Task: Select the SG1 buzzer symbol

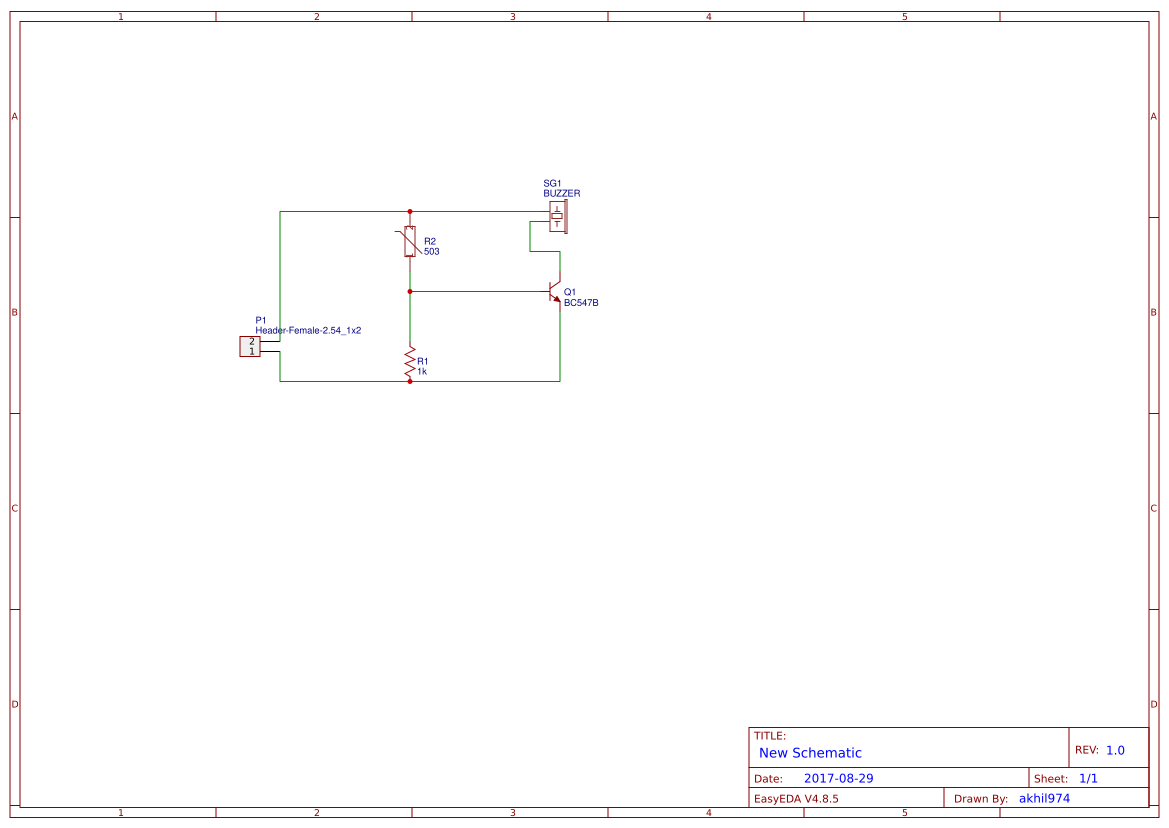Action: (x=558, y=217)
